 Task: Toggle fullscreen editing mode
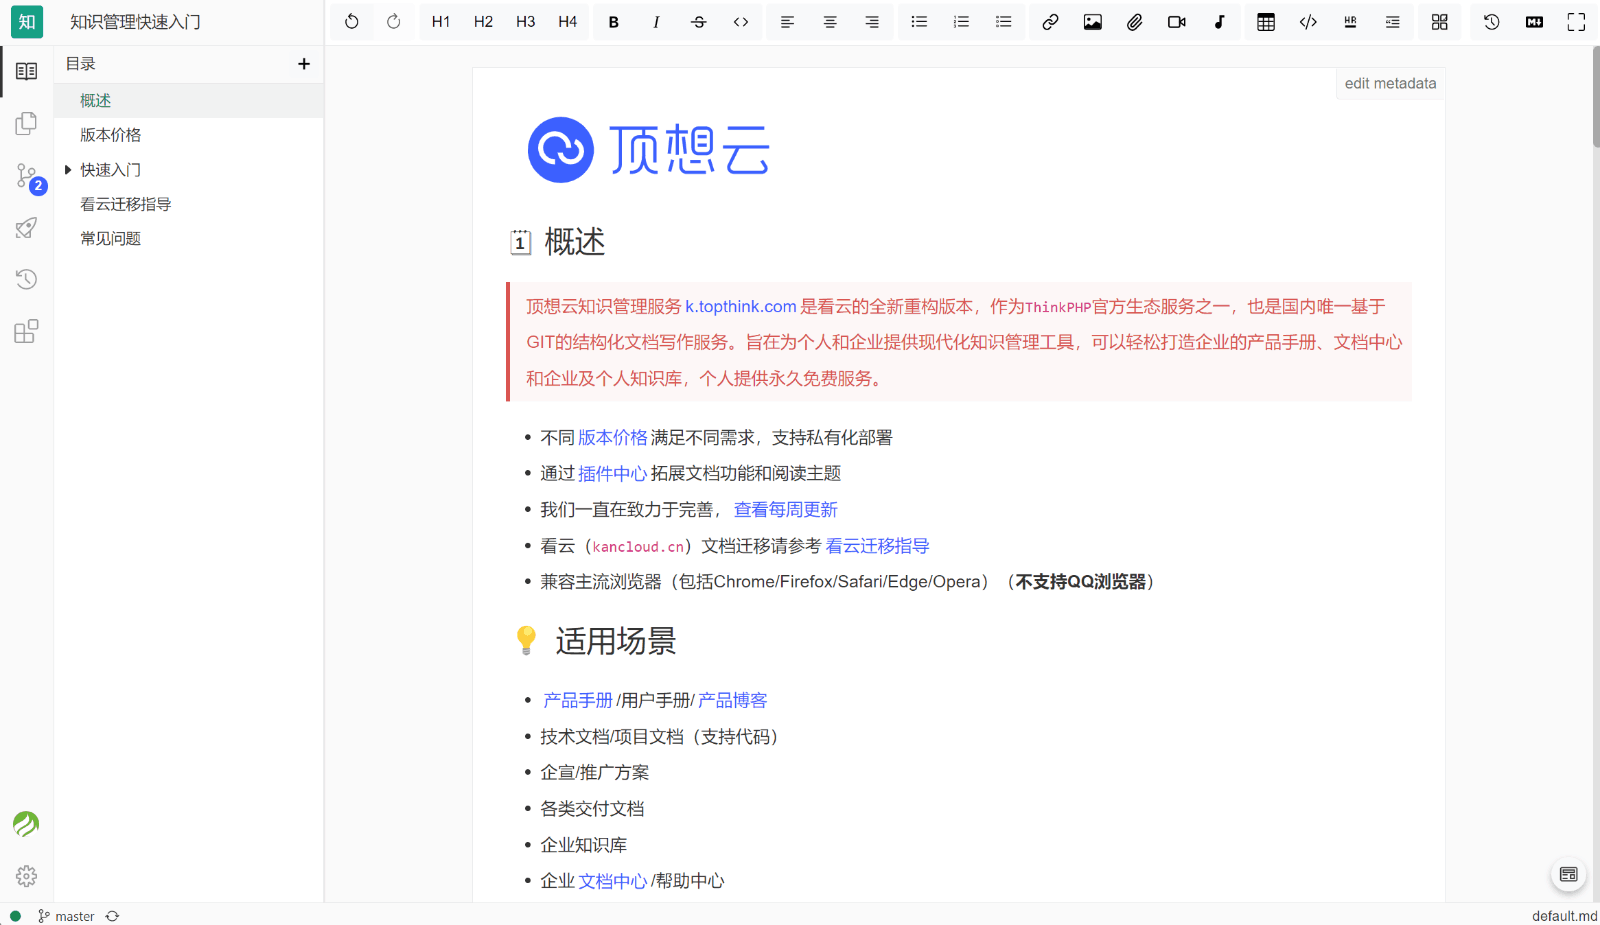click(1576, 21)
